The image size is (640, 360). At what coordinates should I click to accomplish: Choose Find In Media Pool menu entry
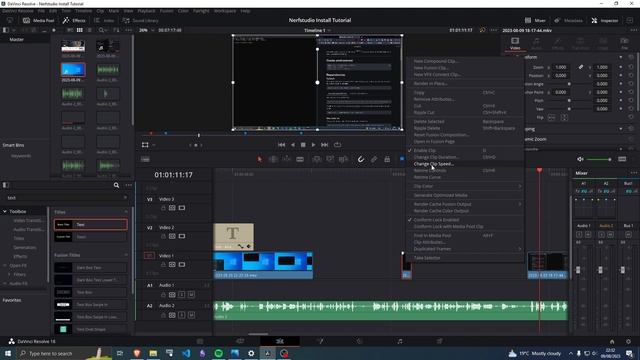[x=432, y=236]
